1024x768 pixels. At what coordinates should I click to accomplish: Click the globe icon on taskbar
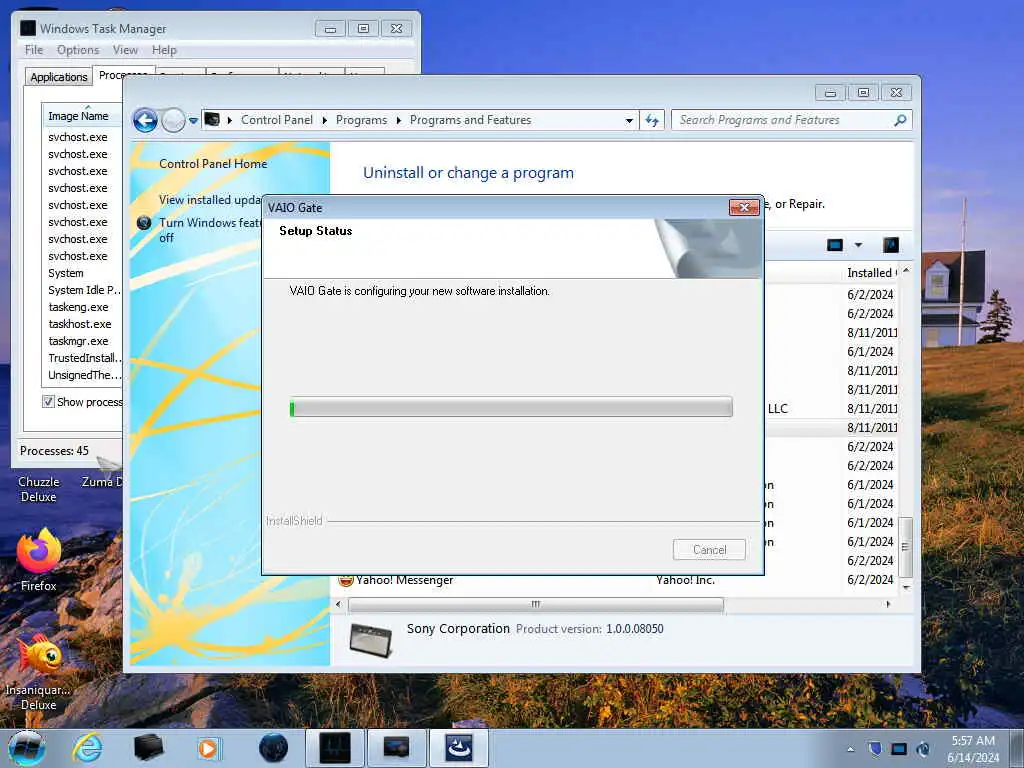point(273,748)
